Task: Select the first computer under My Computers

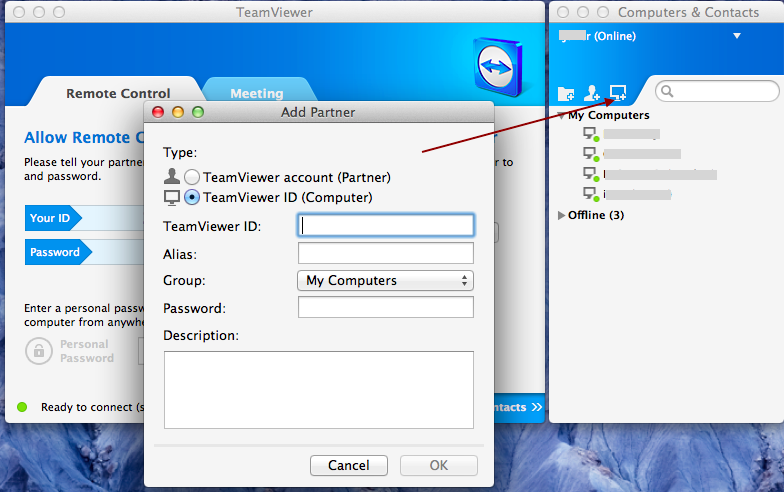Action: (x=621, y=134)
